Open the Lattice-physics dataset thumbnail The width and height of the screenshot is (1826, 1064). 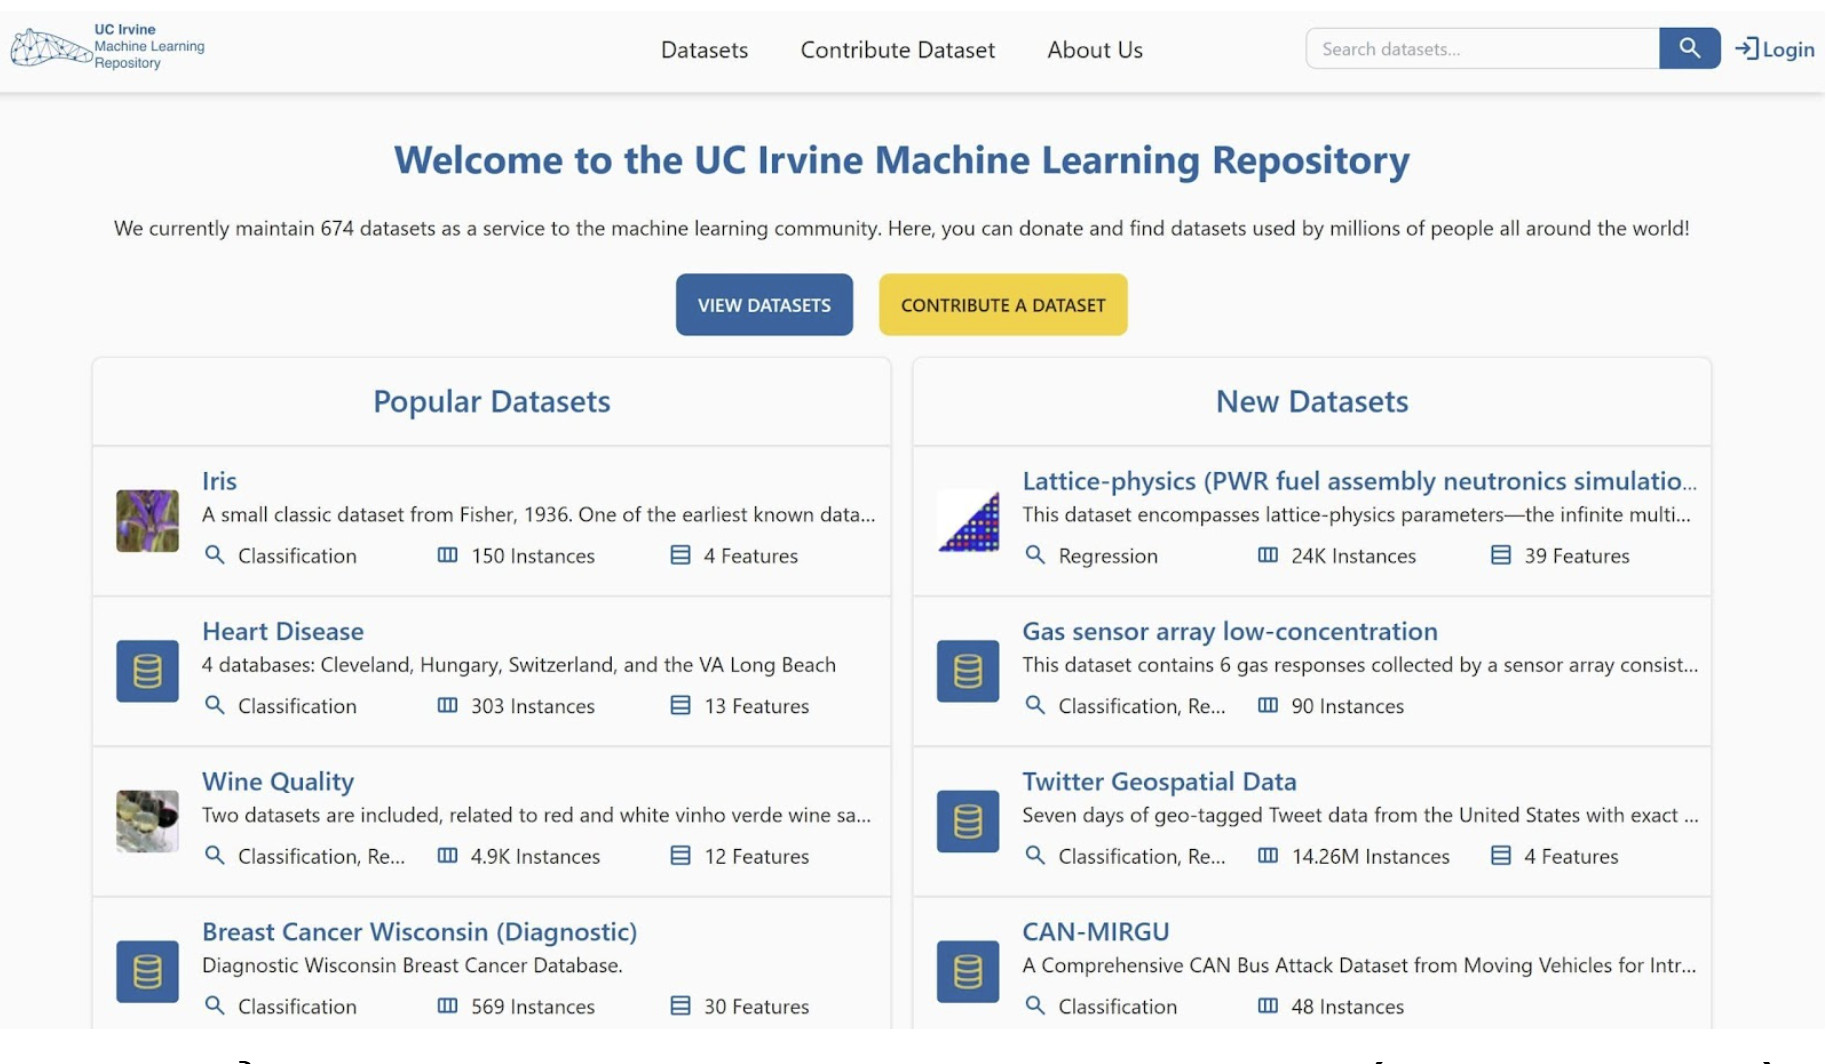[x=968, y=520]
